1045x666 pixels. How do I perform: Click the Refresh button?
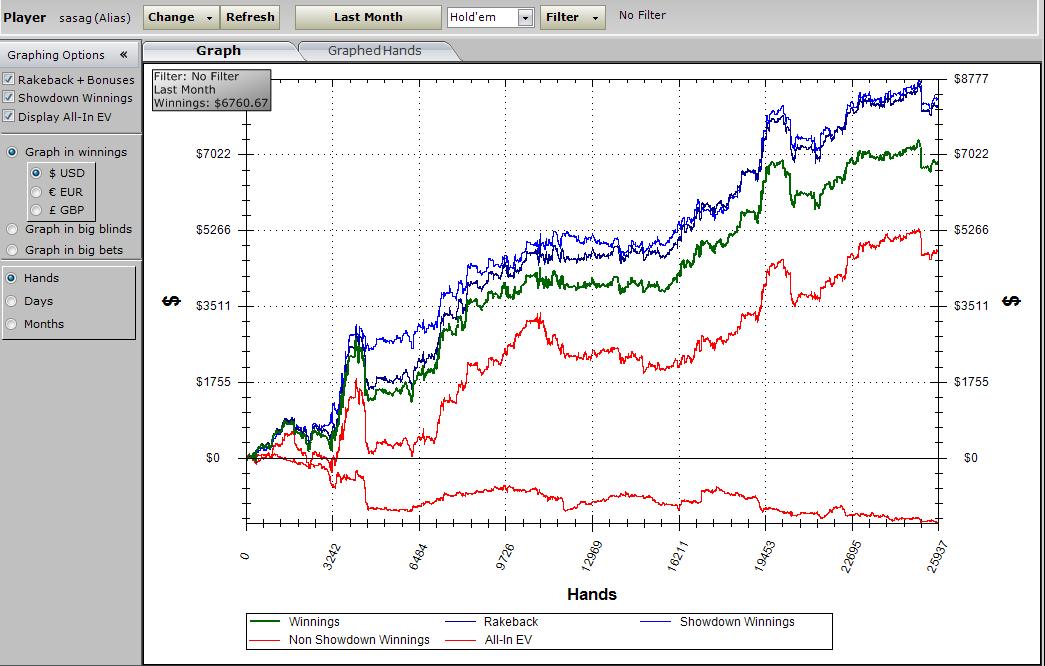[250, 17]
